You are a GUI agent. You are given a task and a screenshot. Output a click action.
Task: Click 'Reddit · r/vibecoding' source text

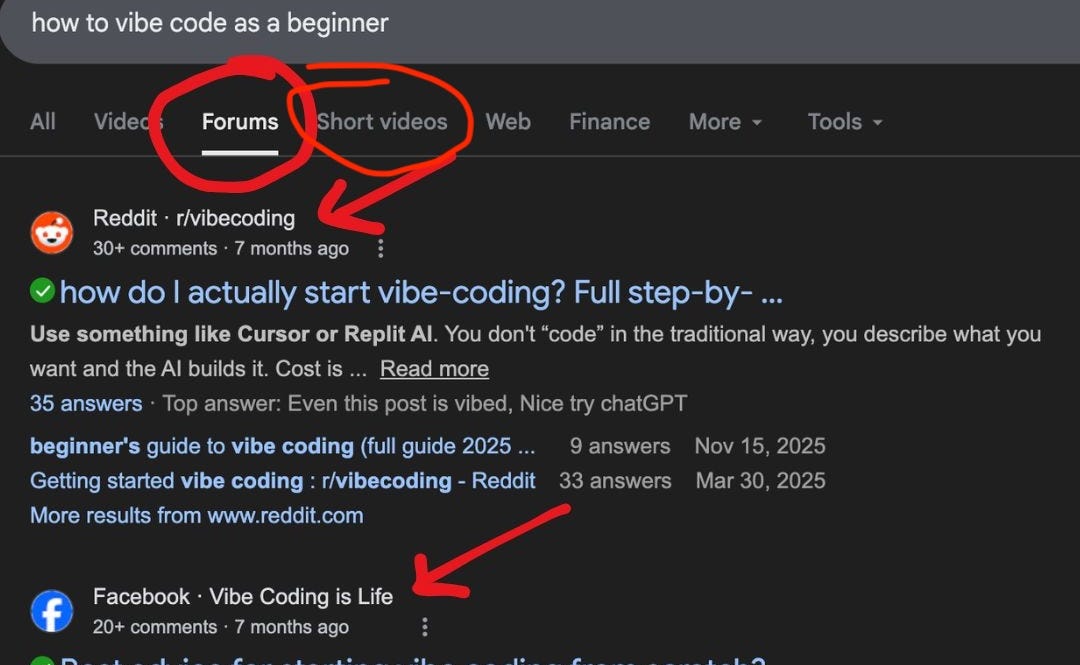(194, 218)
